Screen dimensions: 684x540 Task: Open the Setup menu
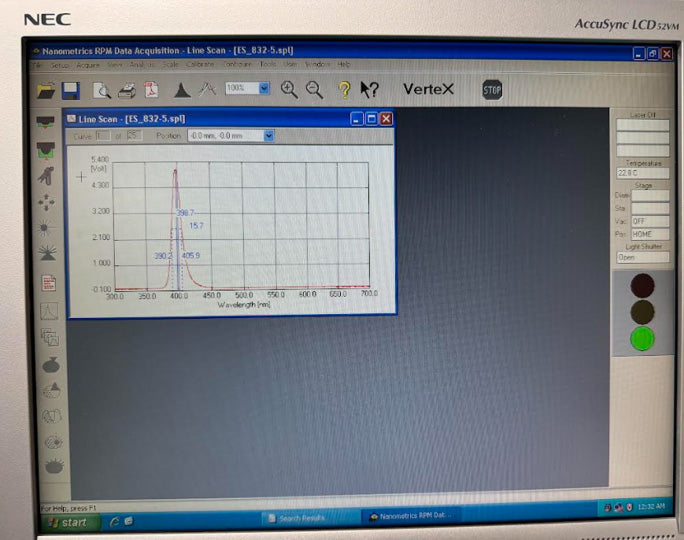pyautogui.click(x=60, y=65)
